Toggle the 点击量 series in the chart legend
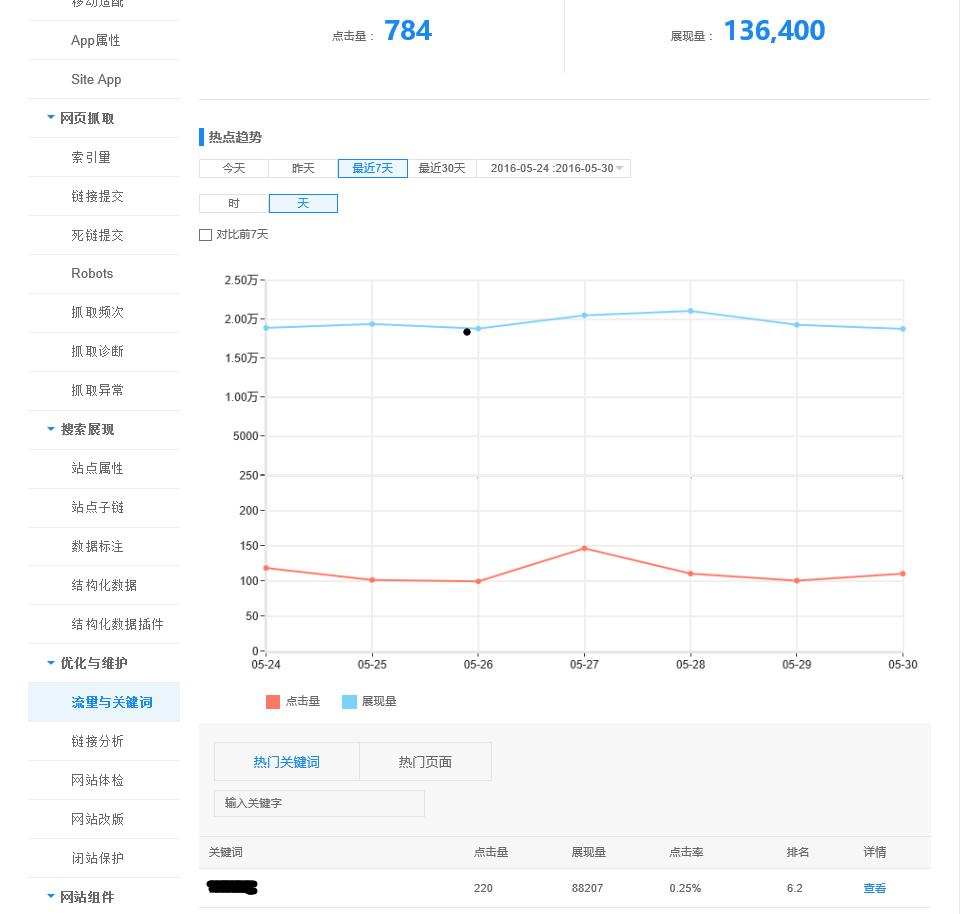 point(293,701)
